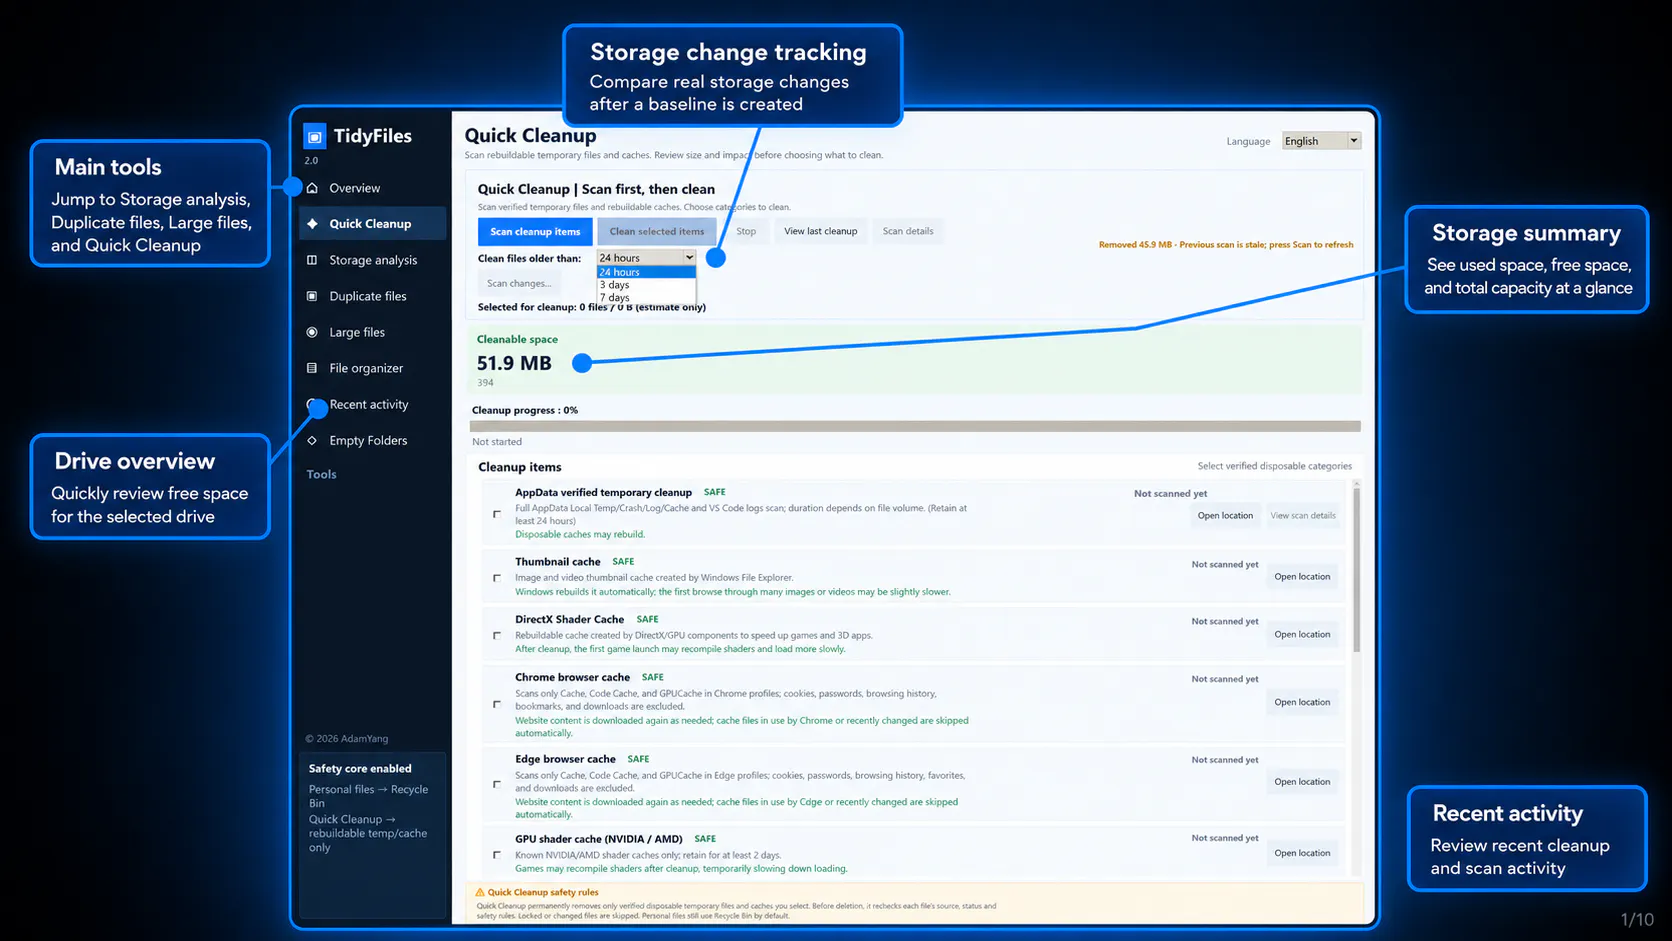Click the Storage analysis sidebar icon
This screenshot has height=941, width=1672.
tap(312, 260)
